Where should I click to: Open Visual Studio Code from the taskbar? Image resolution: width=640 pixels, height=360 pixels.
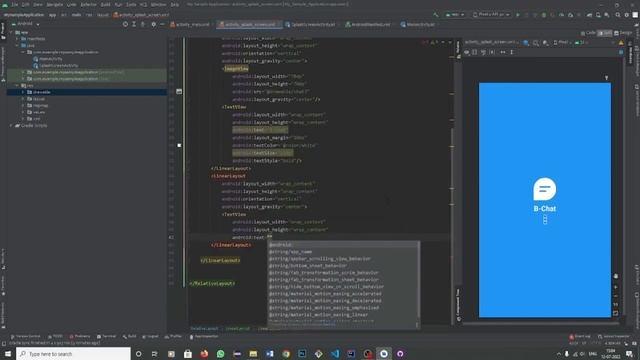tap(335, 353)
